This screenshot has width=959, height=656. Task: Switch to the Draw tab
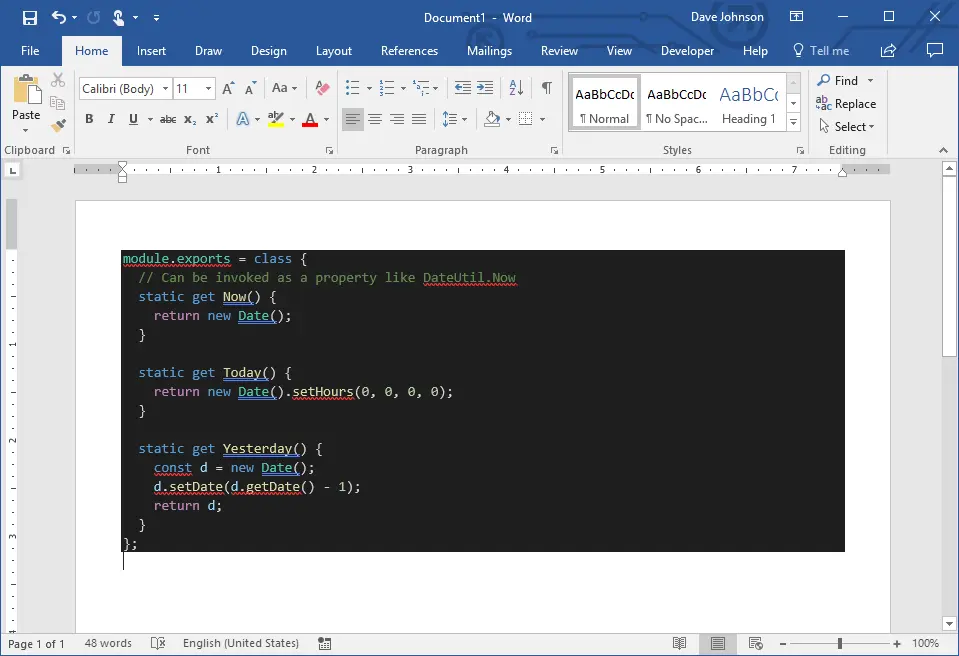[209, 51]
